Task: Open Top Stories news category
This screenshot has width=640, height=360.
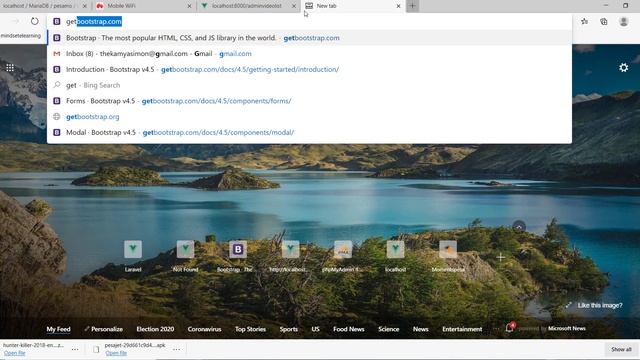Action: pos(250,329)
